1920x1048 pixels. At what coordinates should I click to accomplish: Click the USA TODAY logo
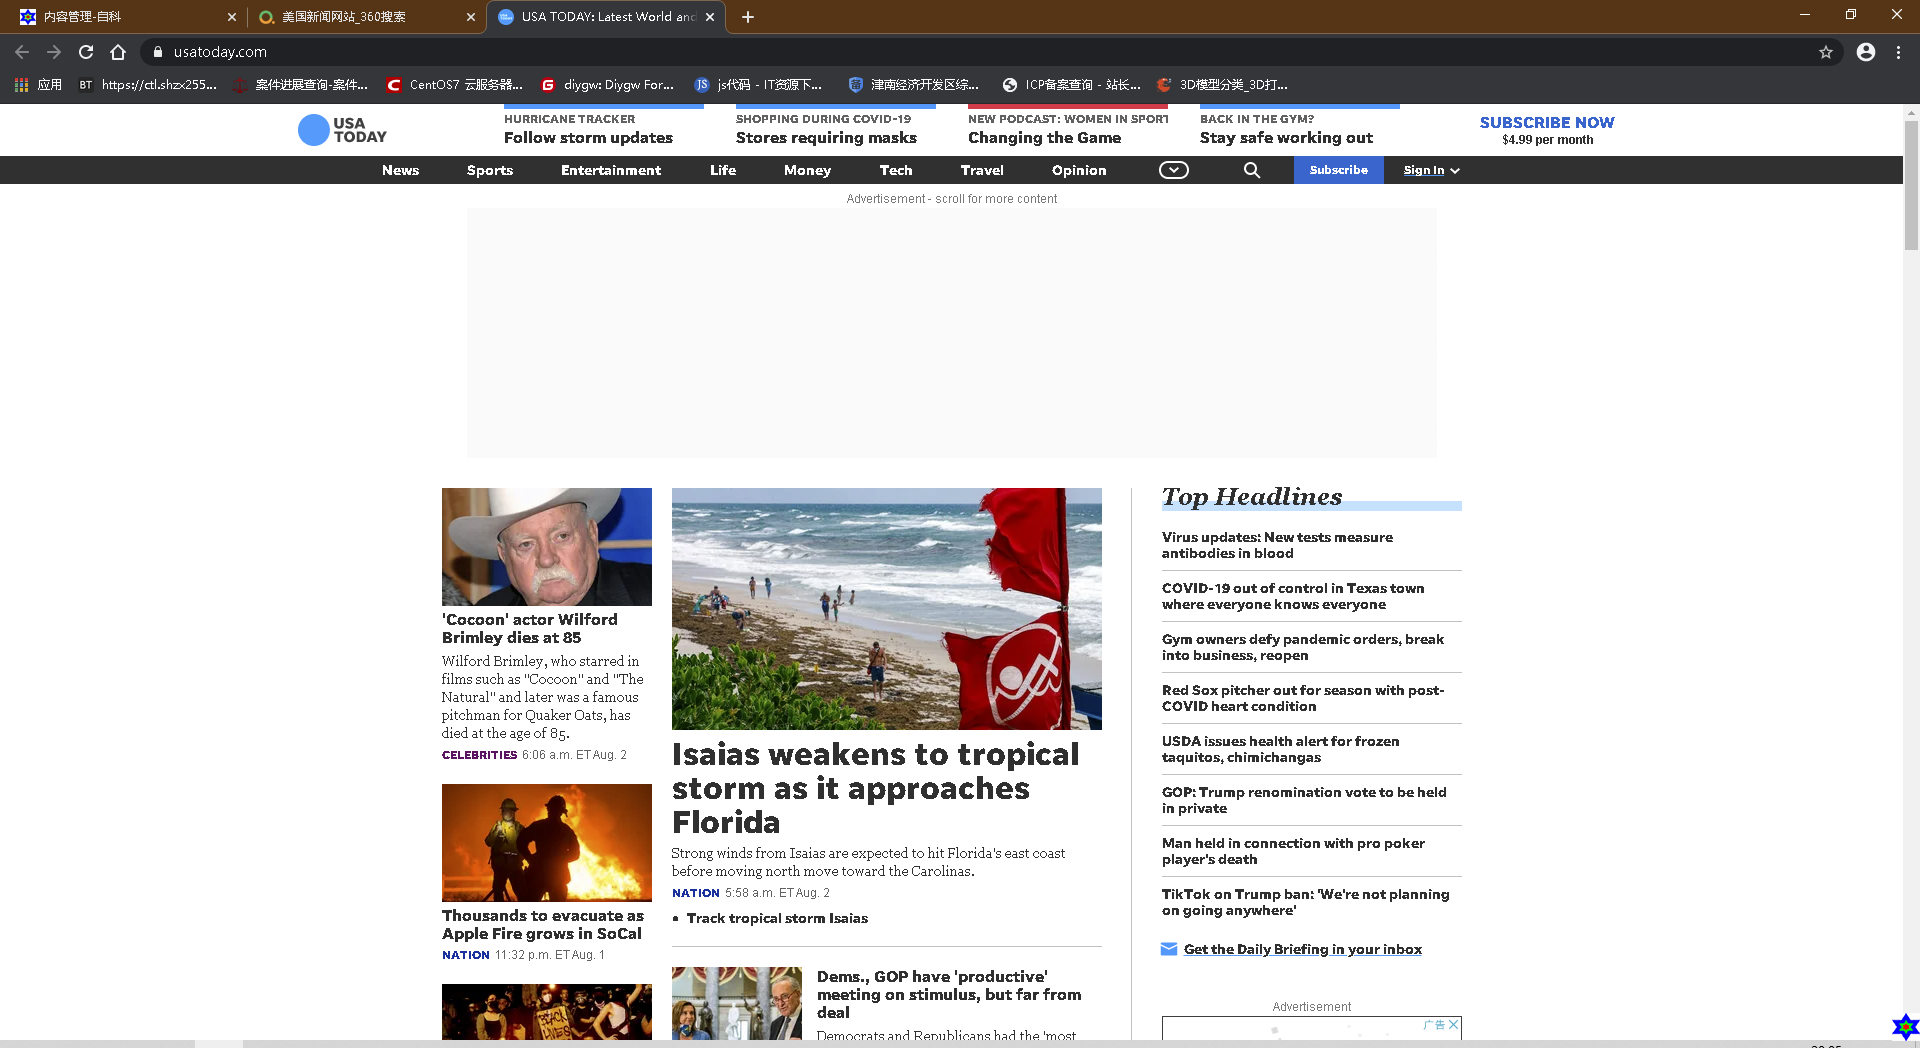tap(342, 130)
